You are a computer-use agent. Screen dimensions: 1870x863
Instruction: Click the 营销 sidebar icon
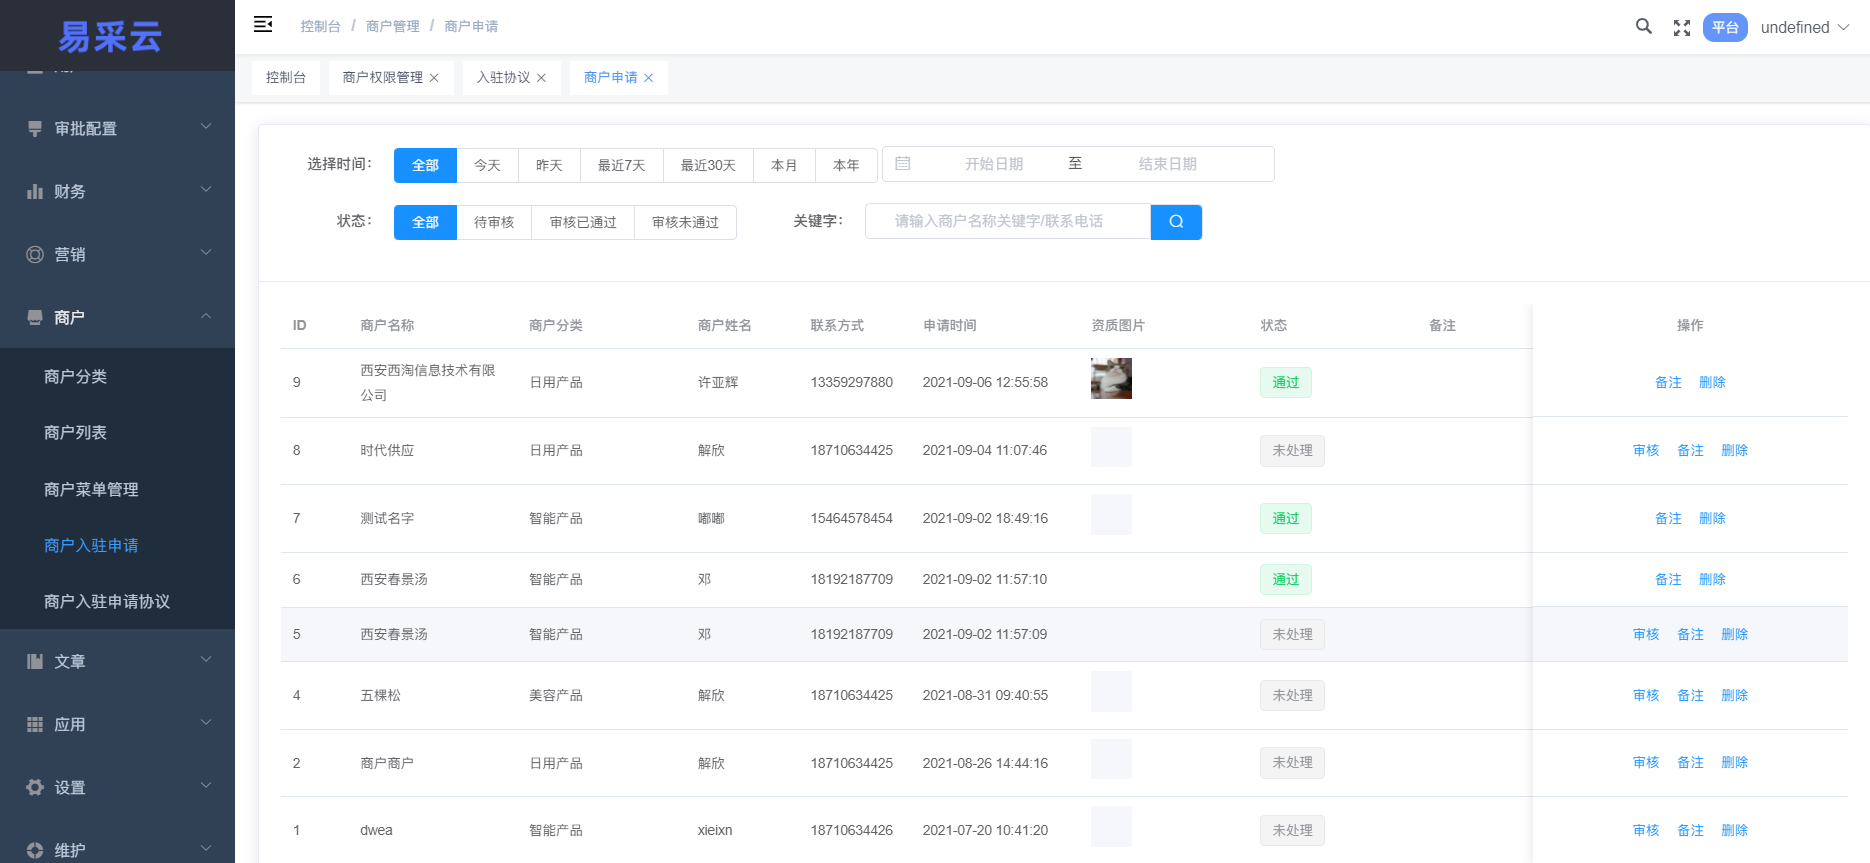click(35, 254)
